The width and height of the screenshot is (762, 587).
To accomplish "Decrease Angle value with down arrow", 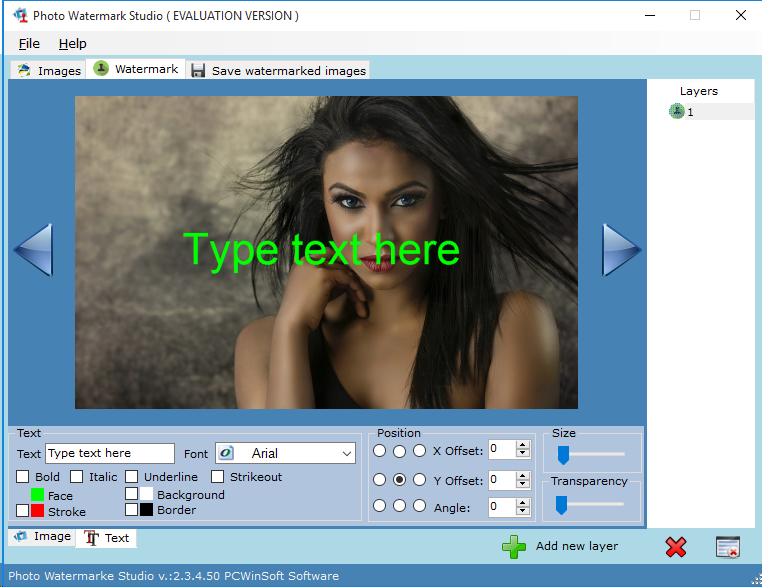I will pos(522,512).
